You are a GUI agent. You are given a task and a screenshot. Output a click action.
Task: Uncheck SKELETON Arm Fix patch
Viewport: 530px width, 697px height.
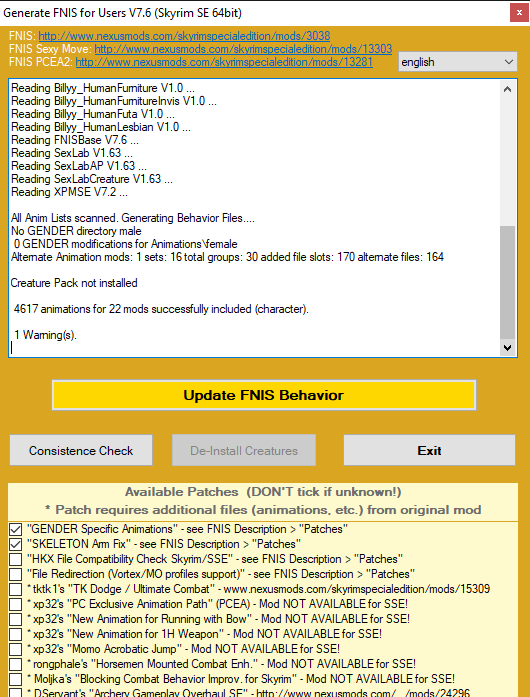pyautogui.click(x=16, y=544)
